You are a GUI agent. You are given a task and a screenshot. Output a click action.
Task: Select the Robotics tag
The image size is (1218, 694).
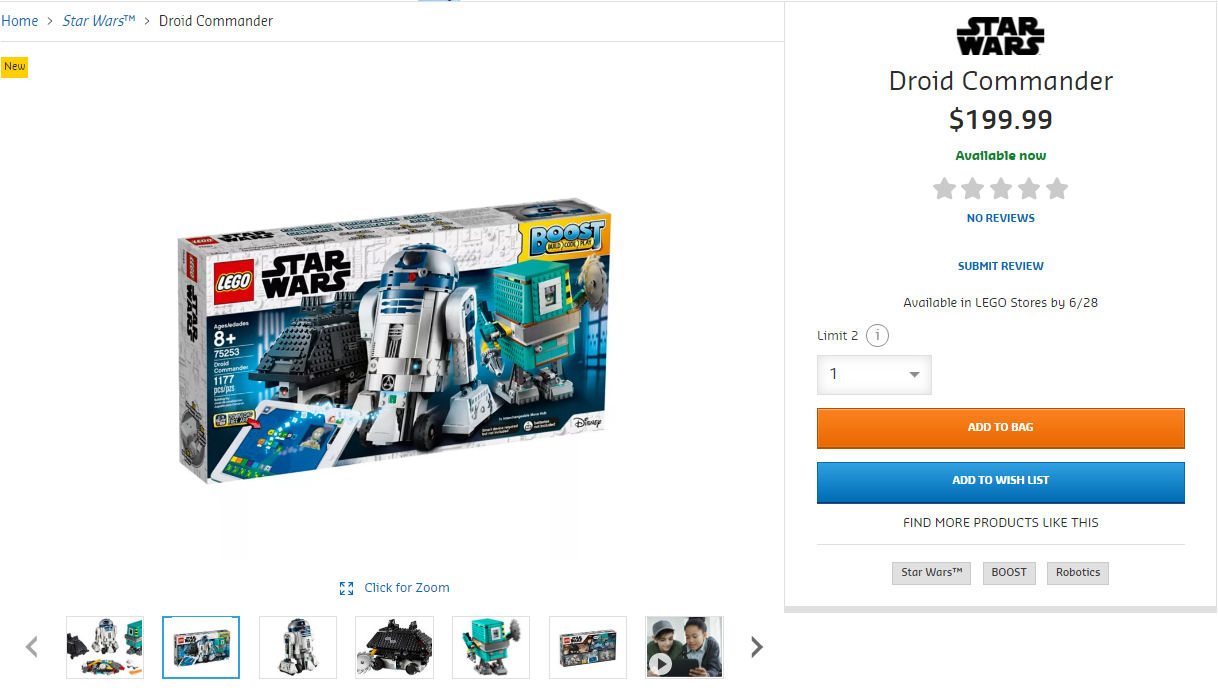pos(1078,573)
